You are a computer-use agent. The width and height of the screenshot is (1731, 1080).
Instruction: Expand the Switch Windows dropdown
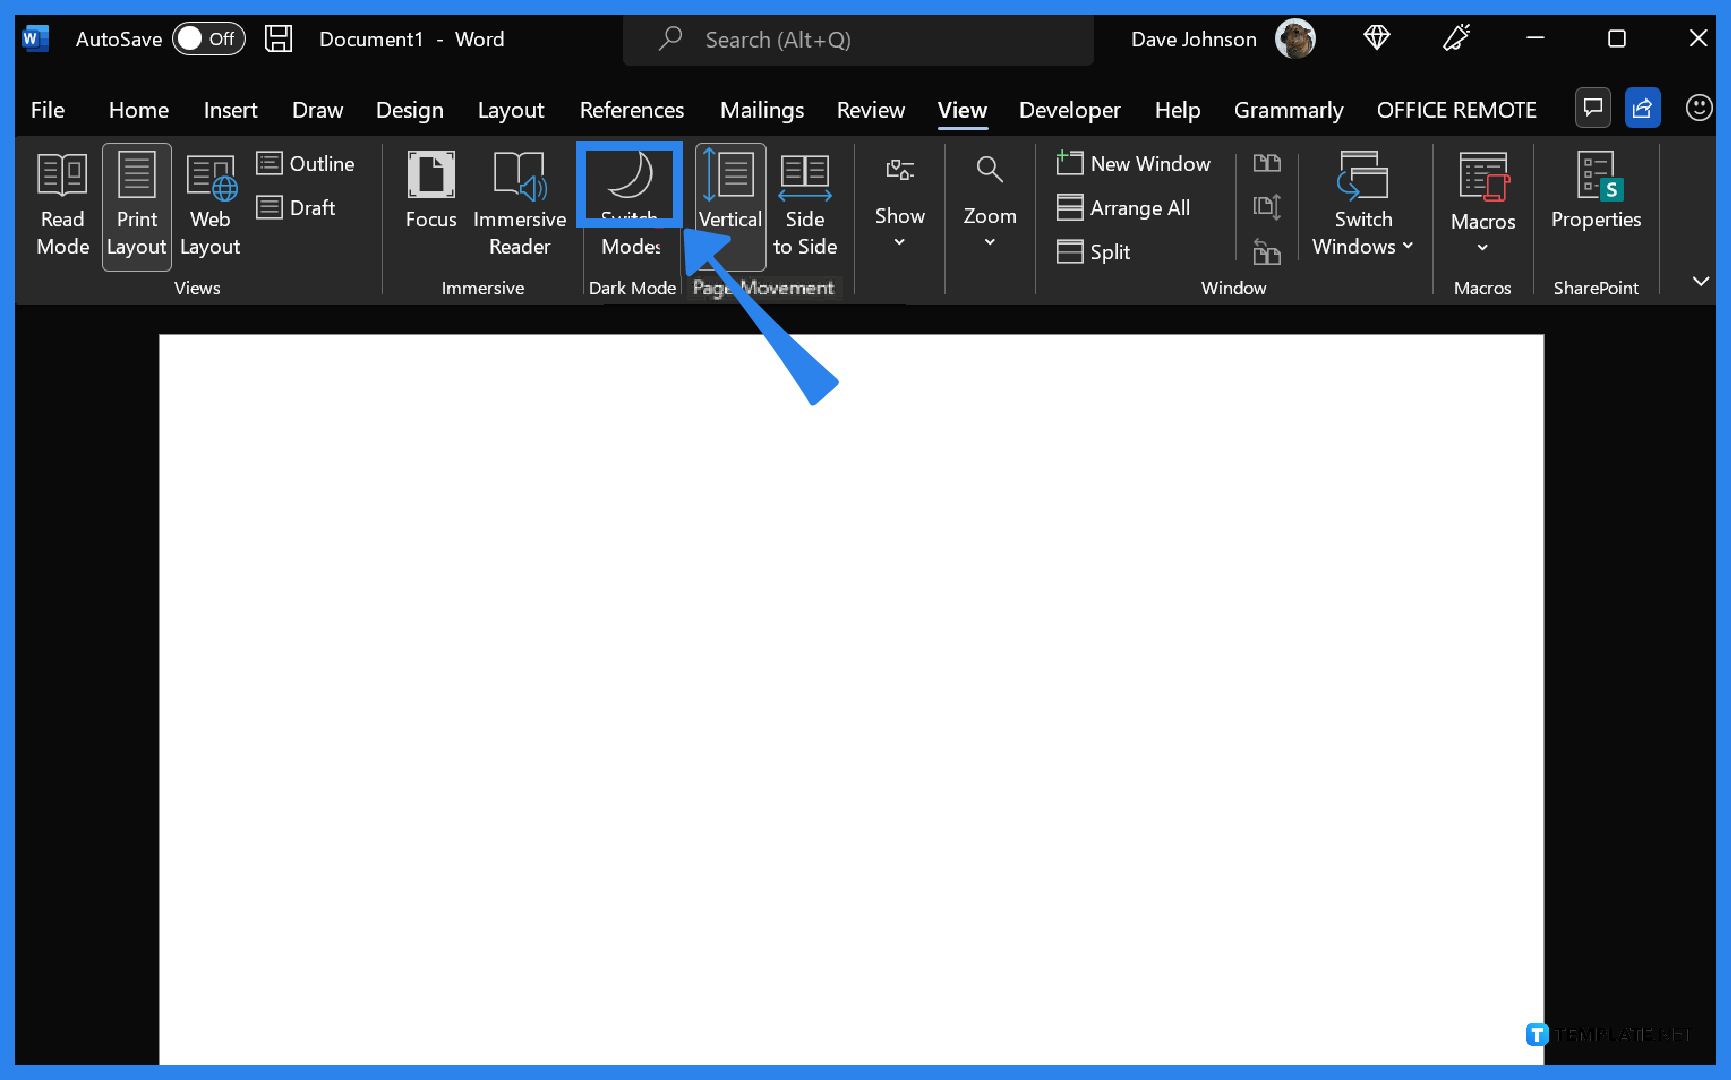(x=1407, y=246)
